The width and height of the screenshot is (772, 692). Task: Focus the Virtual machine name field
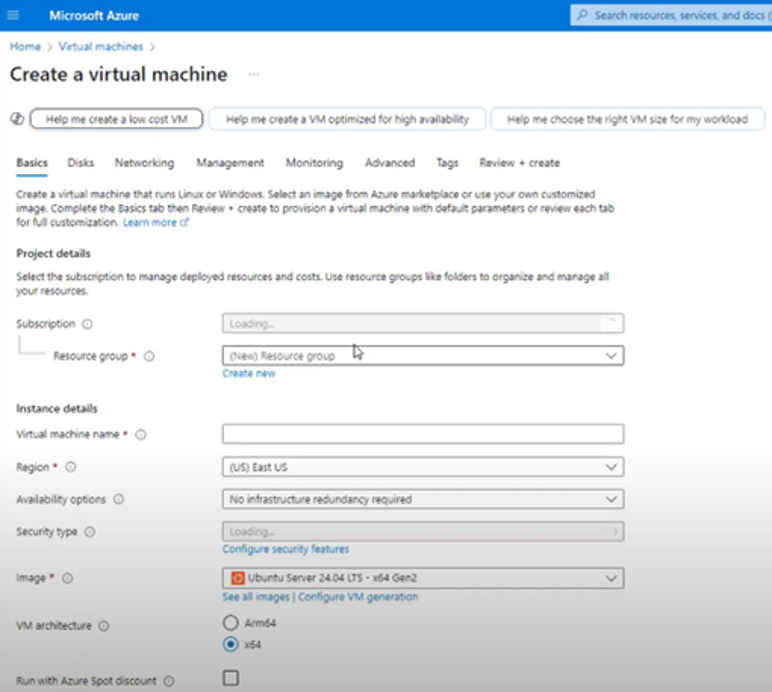tap(423, 434)
